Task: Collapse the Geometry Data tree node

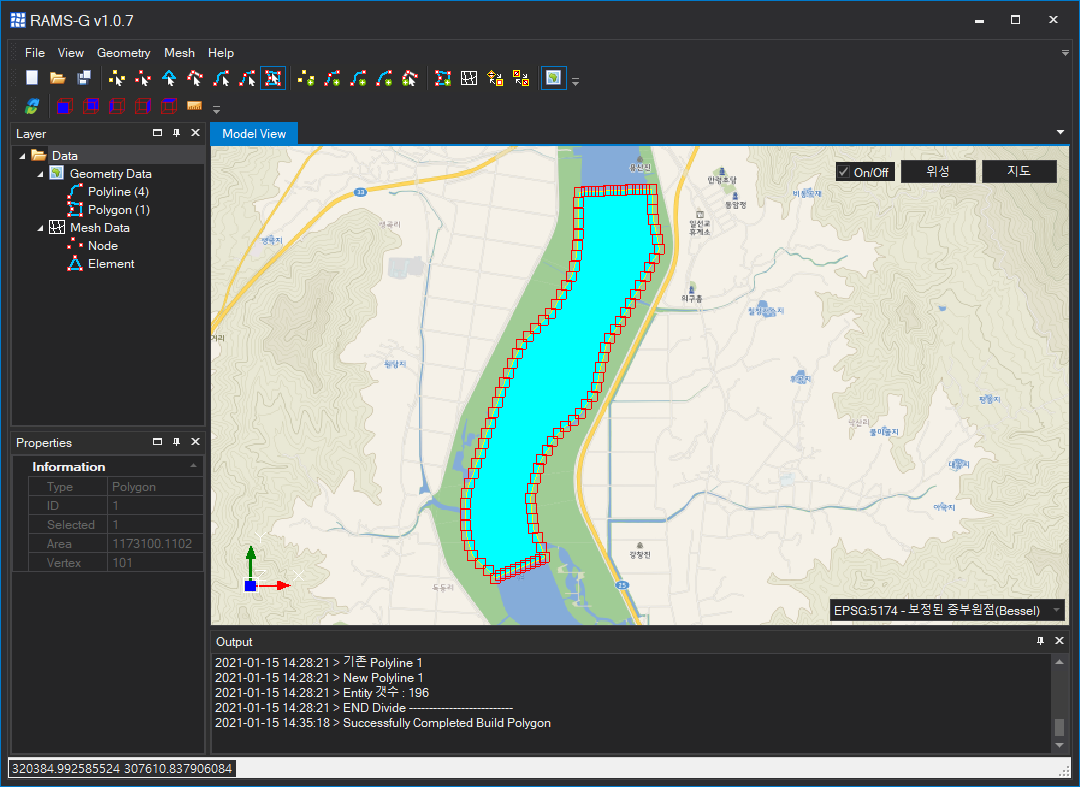Action: click(x=41, y=174)
